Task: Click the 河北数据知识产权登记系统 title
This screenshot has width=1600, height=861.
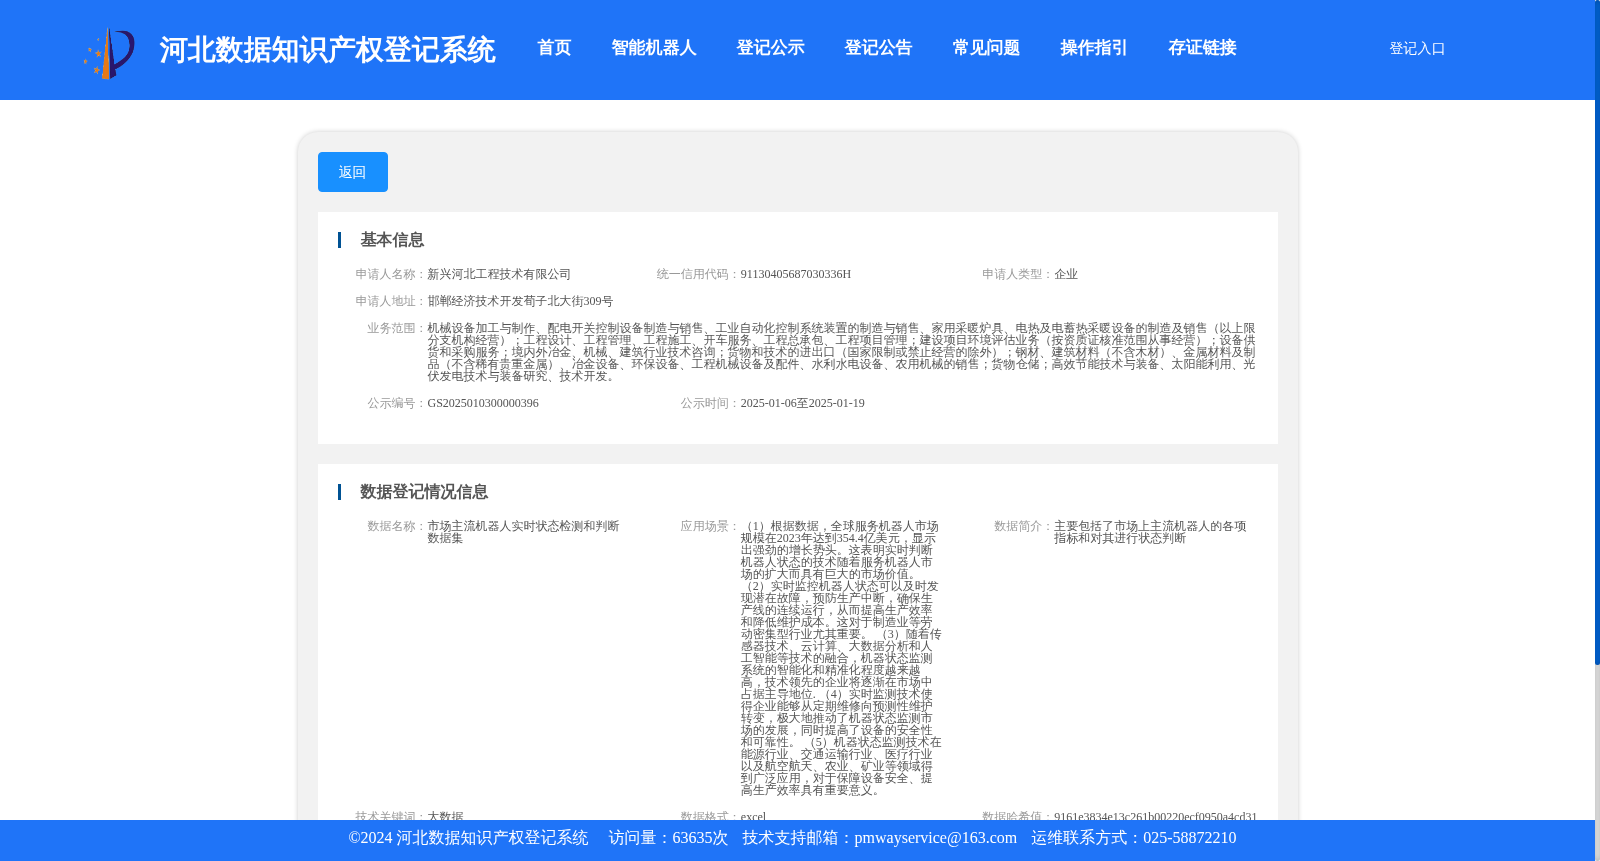Action: coord(327,50)
